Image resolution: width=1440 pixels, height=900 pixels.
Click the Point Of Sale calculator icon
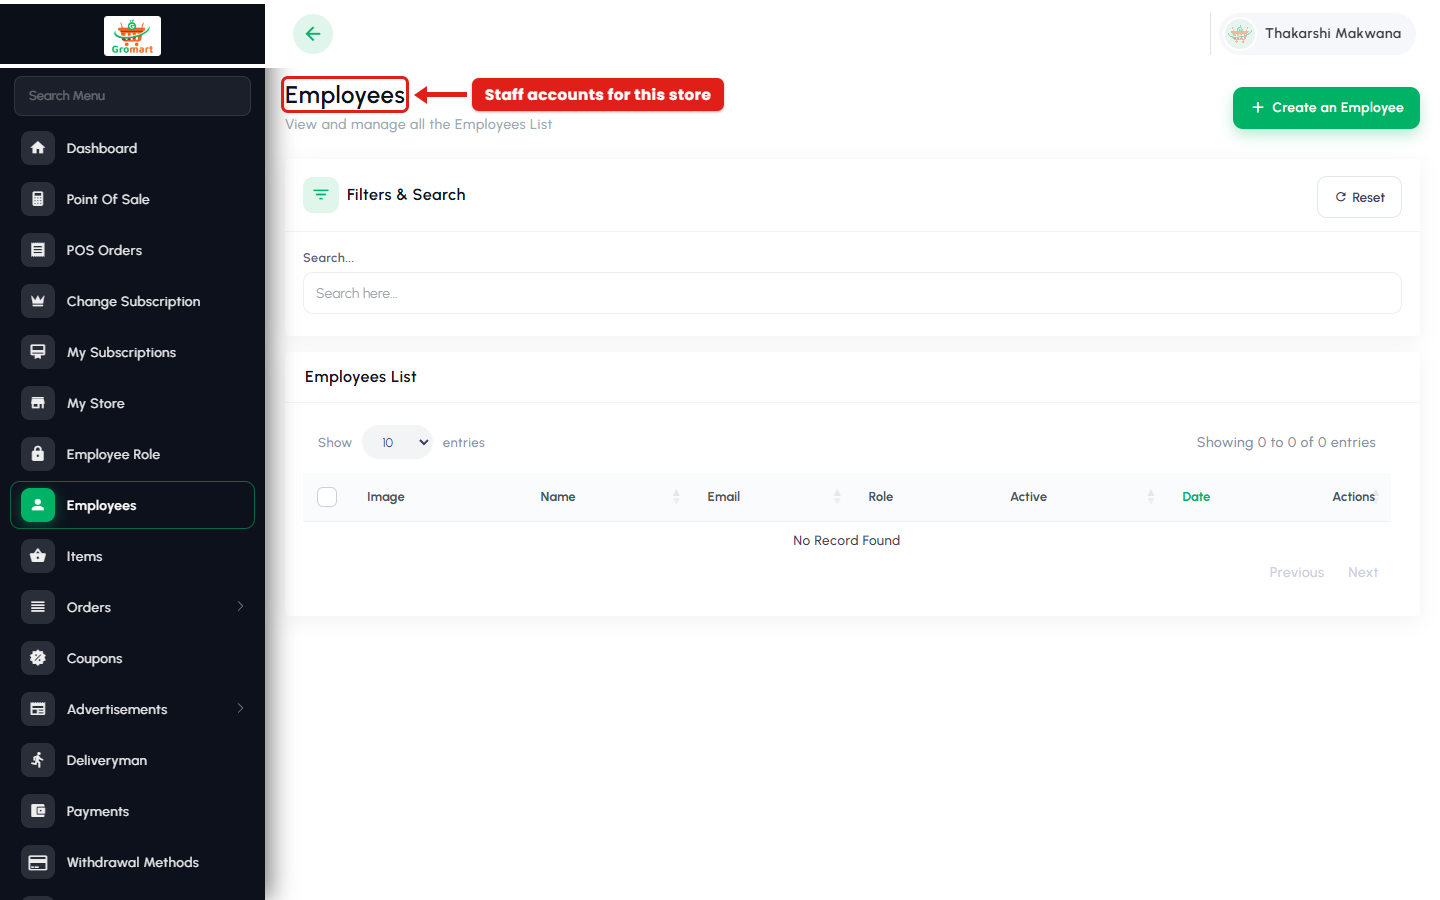point(38,199)
